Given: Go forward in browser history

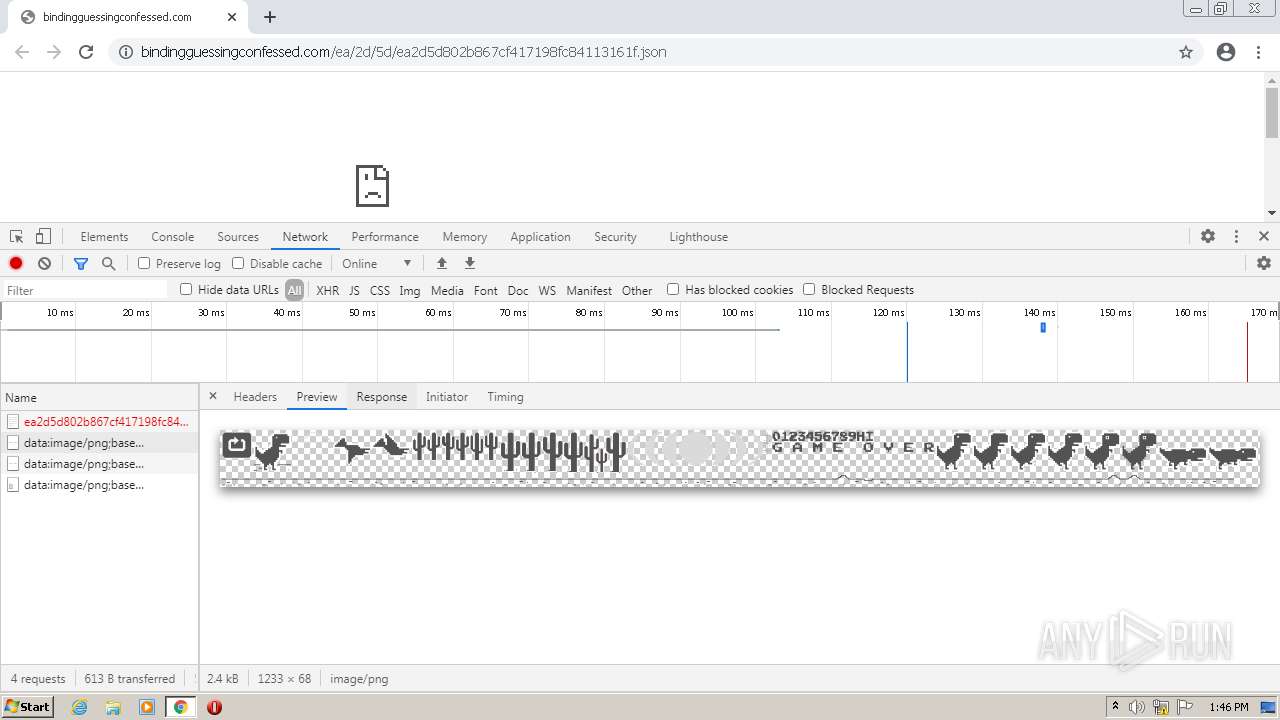Looking at the screenshot, I should pyautogui.click(x=54, y=52).
